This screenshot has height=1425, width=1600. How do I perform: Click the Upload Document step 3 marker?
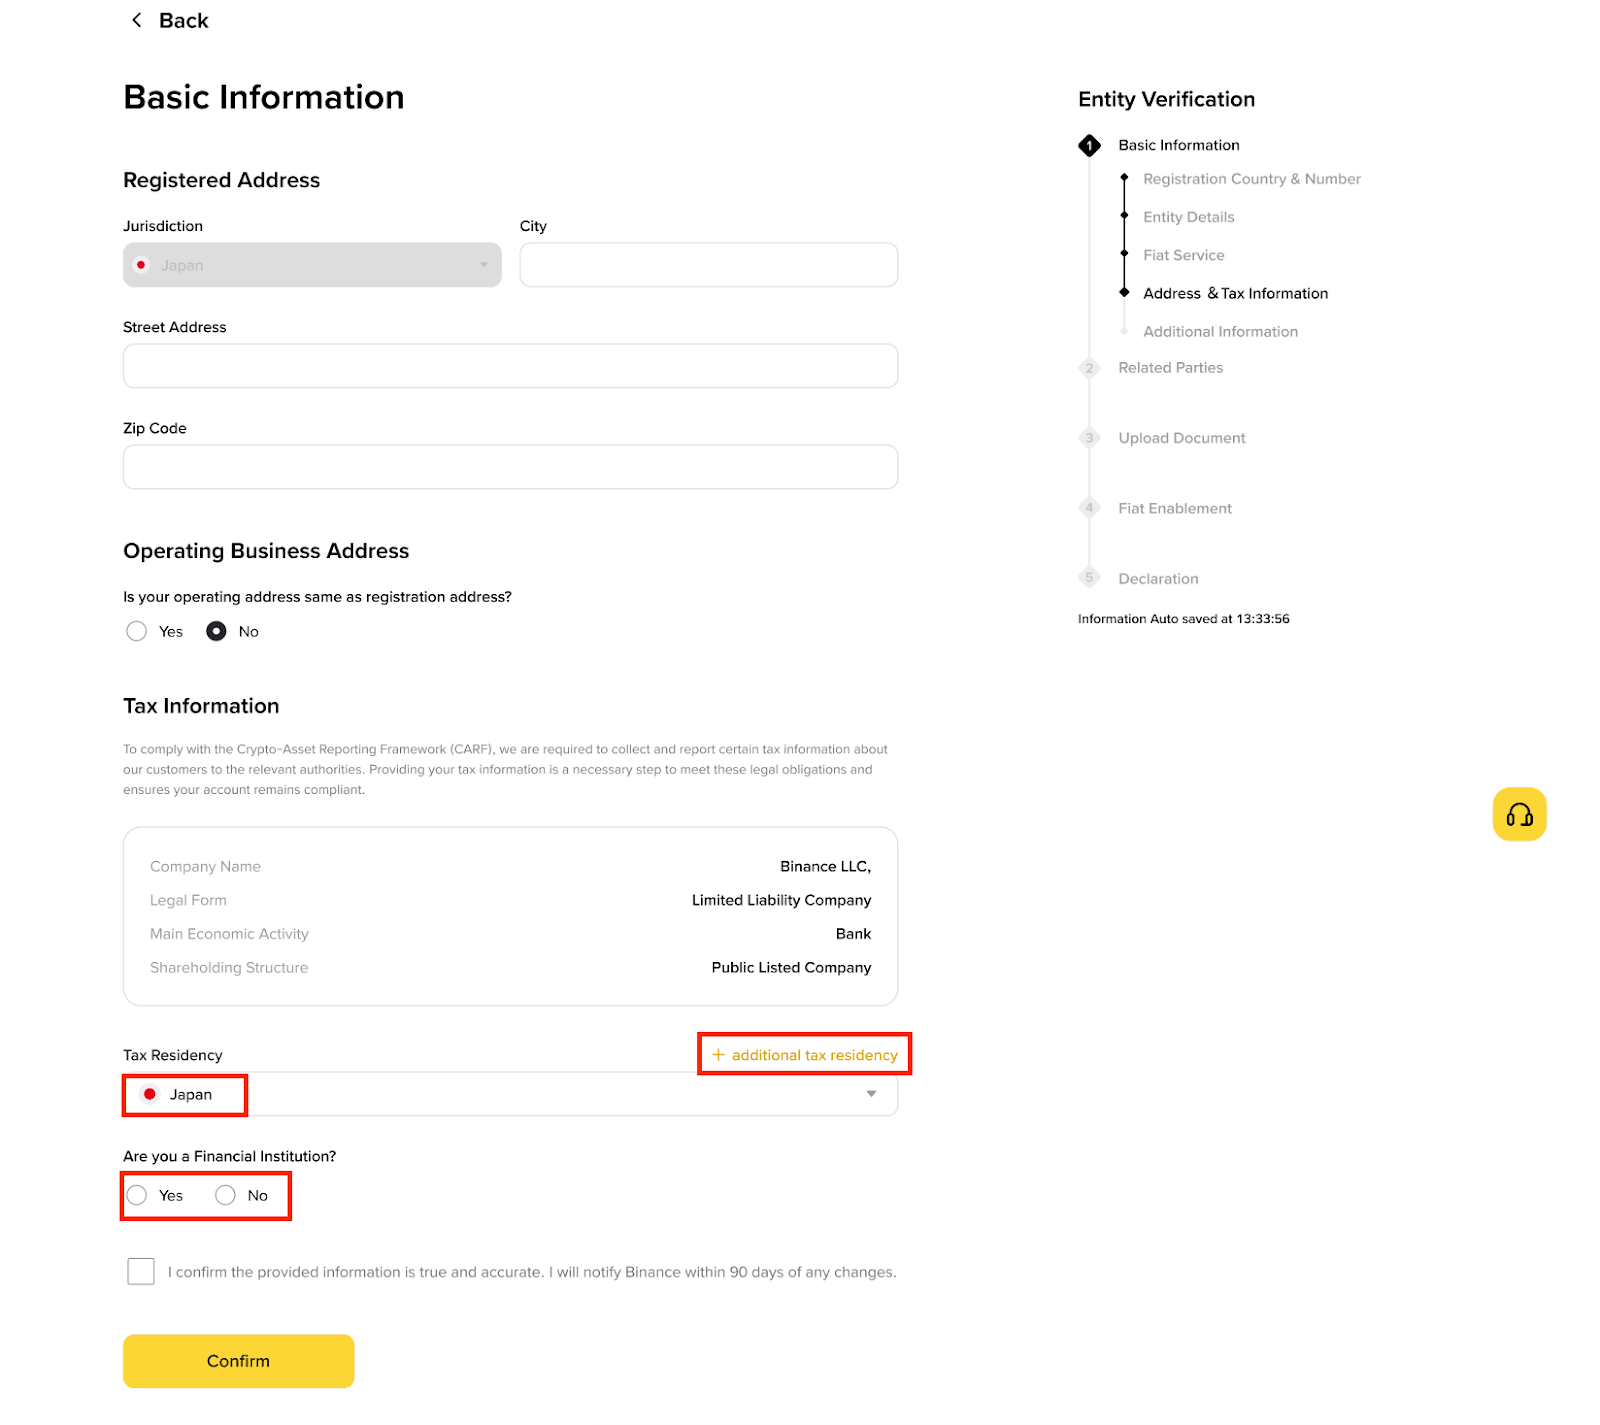(1089, 438)
